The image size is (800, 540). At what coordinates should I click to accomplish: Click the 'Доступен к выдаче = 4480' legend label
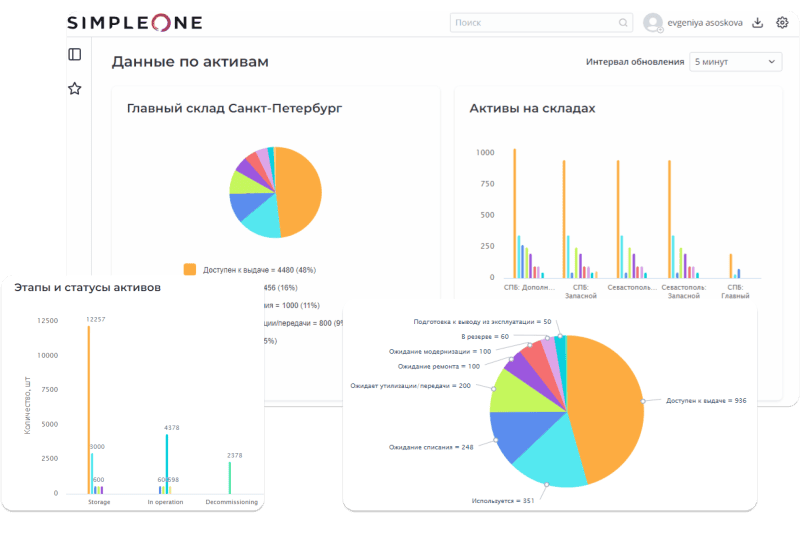pyautogui.click(x=260, y=269)
